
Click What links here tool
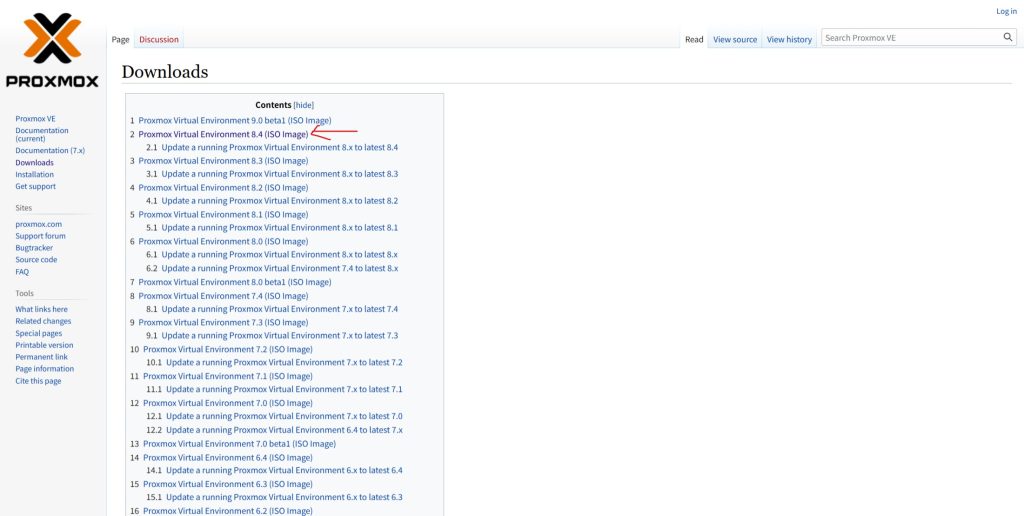point(41,309)
